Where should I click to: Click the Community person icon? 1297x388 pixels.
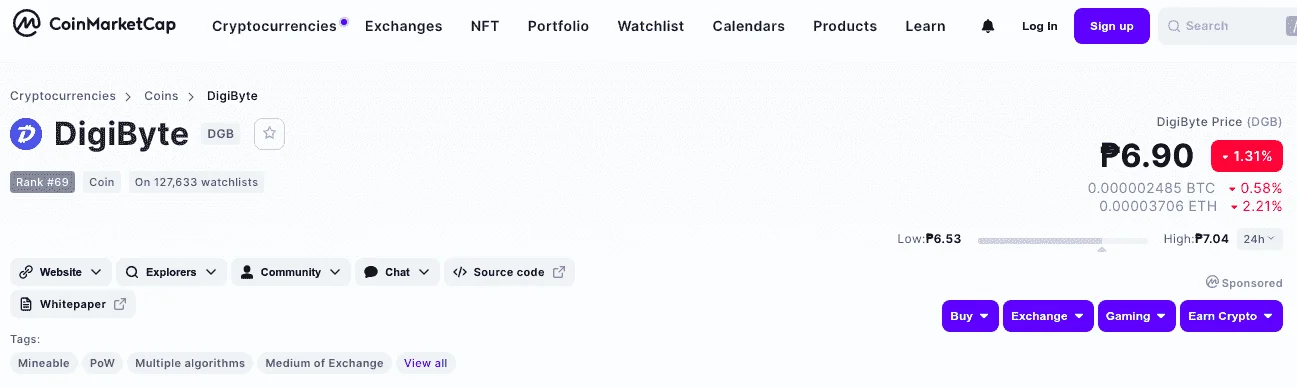pos(247,272)
